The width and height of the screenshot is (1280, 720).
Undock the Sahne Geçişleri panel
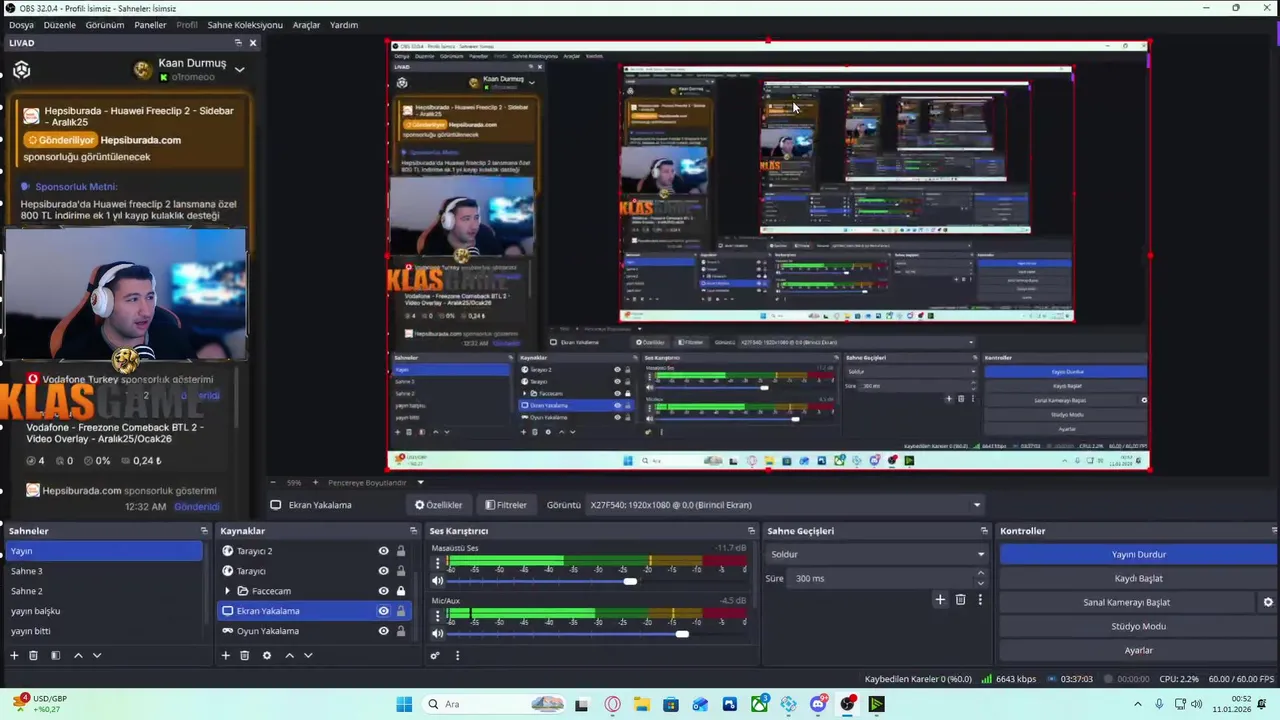click(984, 531)
